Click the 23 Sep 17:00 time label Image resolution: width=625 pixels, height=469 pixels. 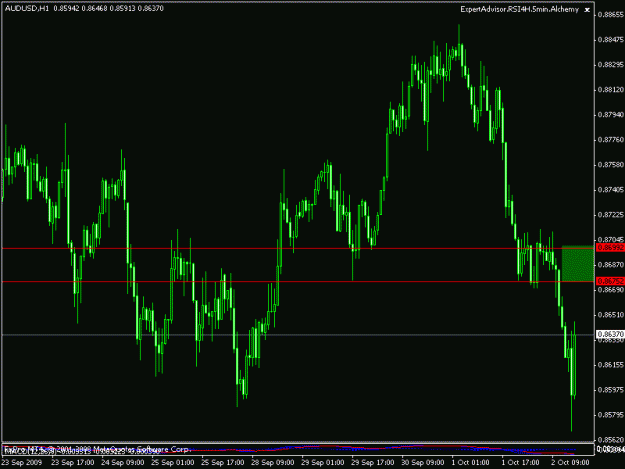coord(73,463)
